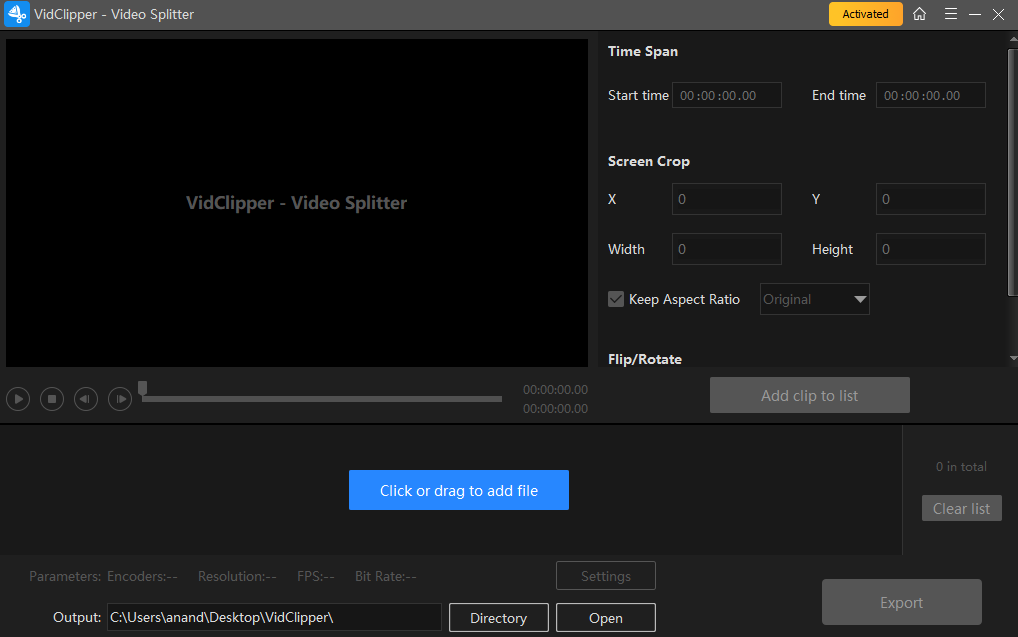Advance one frame with next-frame icon
Screen dimensions: 1018x637
pos(120,399)
